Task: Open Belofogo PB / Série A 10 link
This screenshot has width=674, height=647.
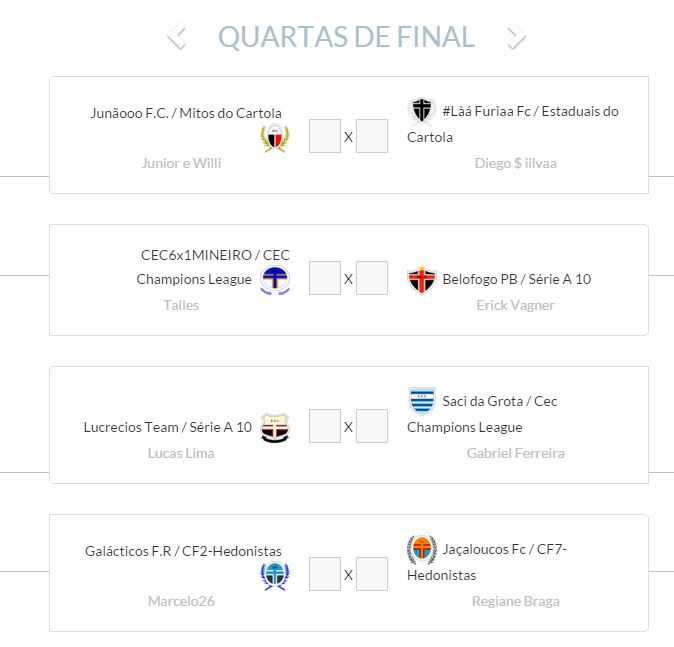Action: click(x=516, y=279)
